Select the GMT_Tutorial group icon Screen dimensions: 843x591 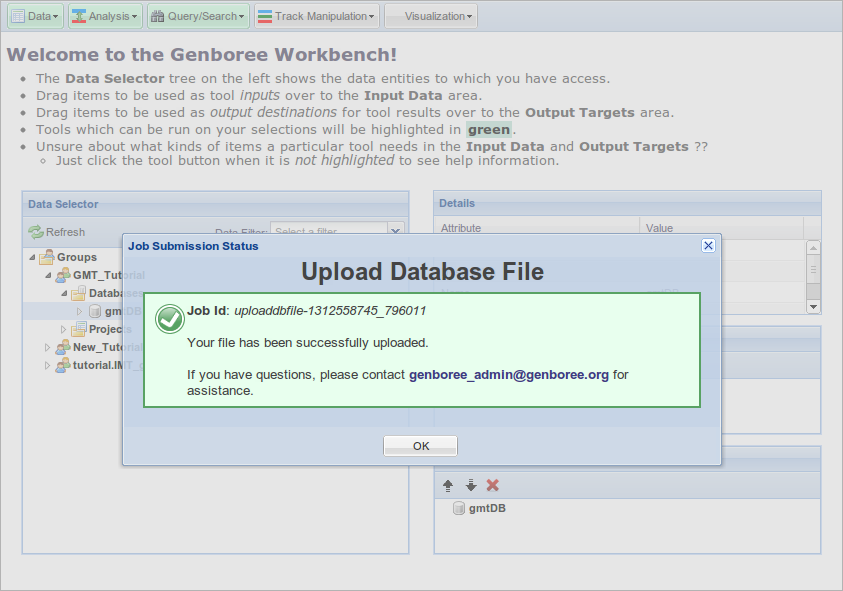[x=63, y=275]
